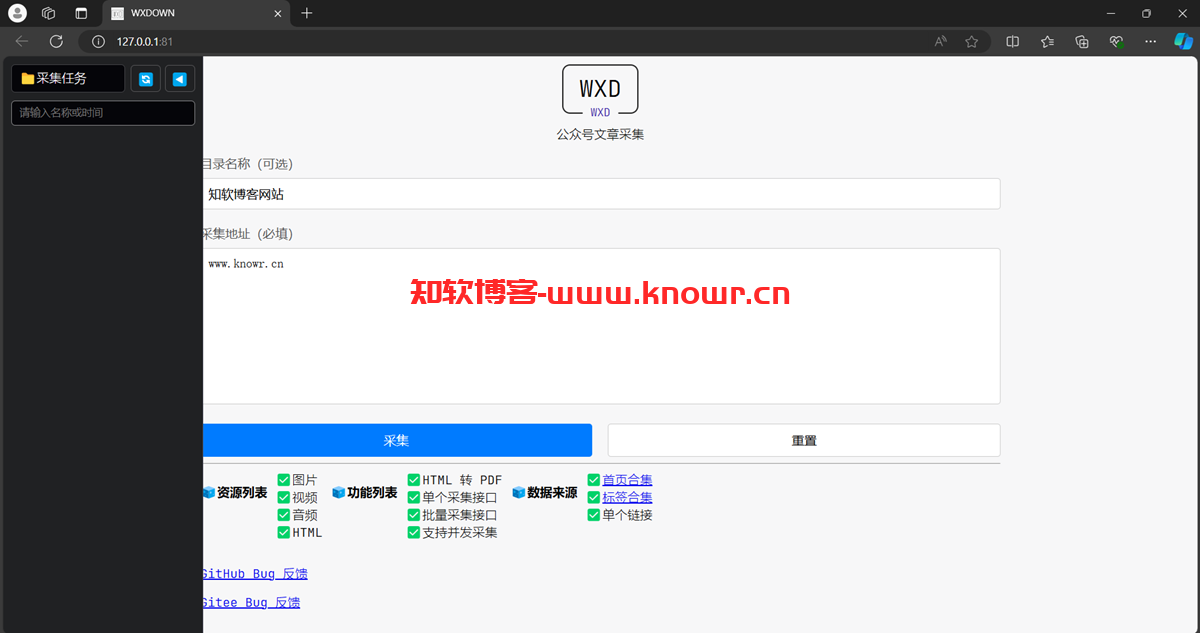
Task: Open the read aloud icon
Action: pyautogui.click(x=941, y=41)
